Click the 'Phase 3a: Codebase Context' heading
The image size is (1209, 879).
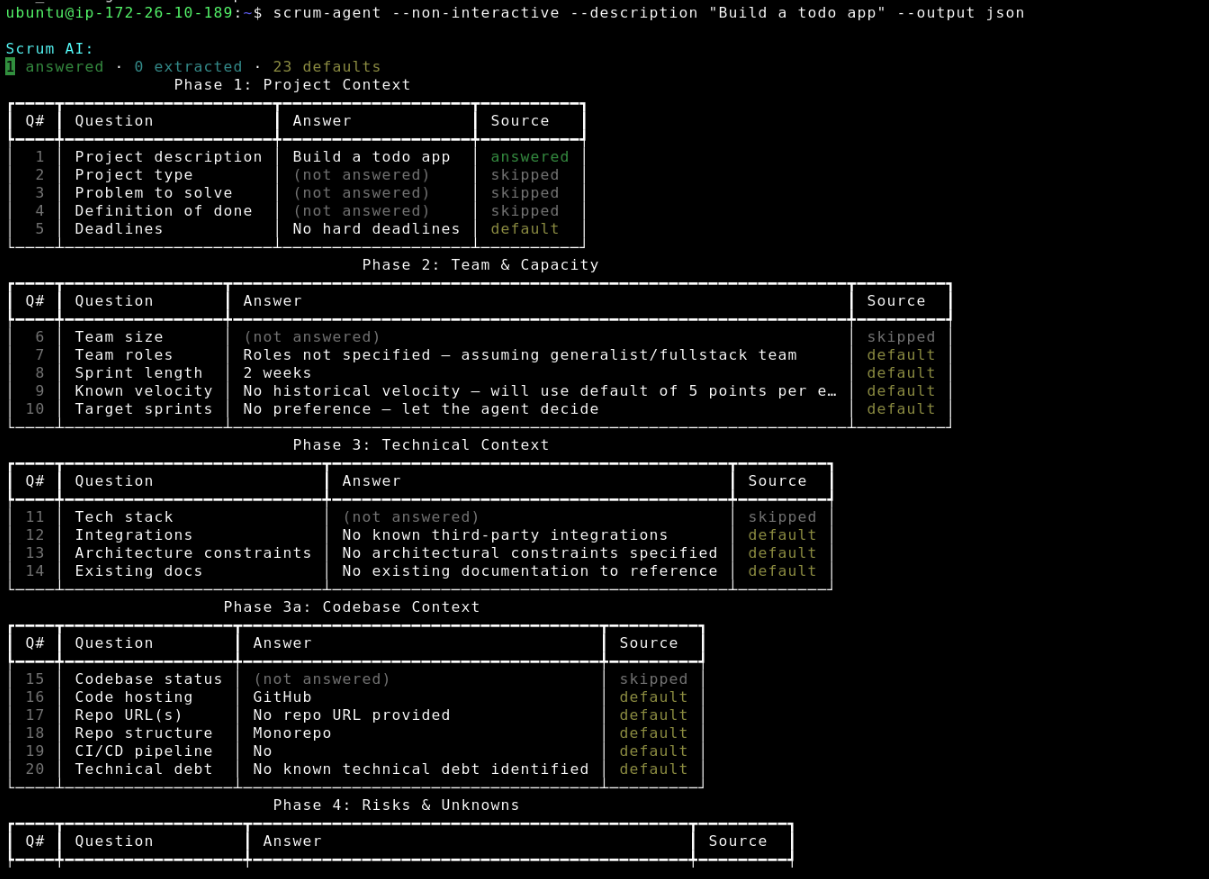352,607
